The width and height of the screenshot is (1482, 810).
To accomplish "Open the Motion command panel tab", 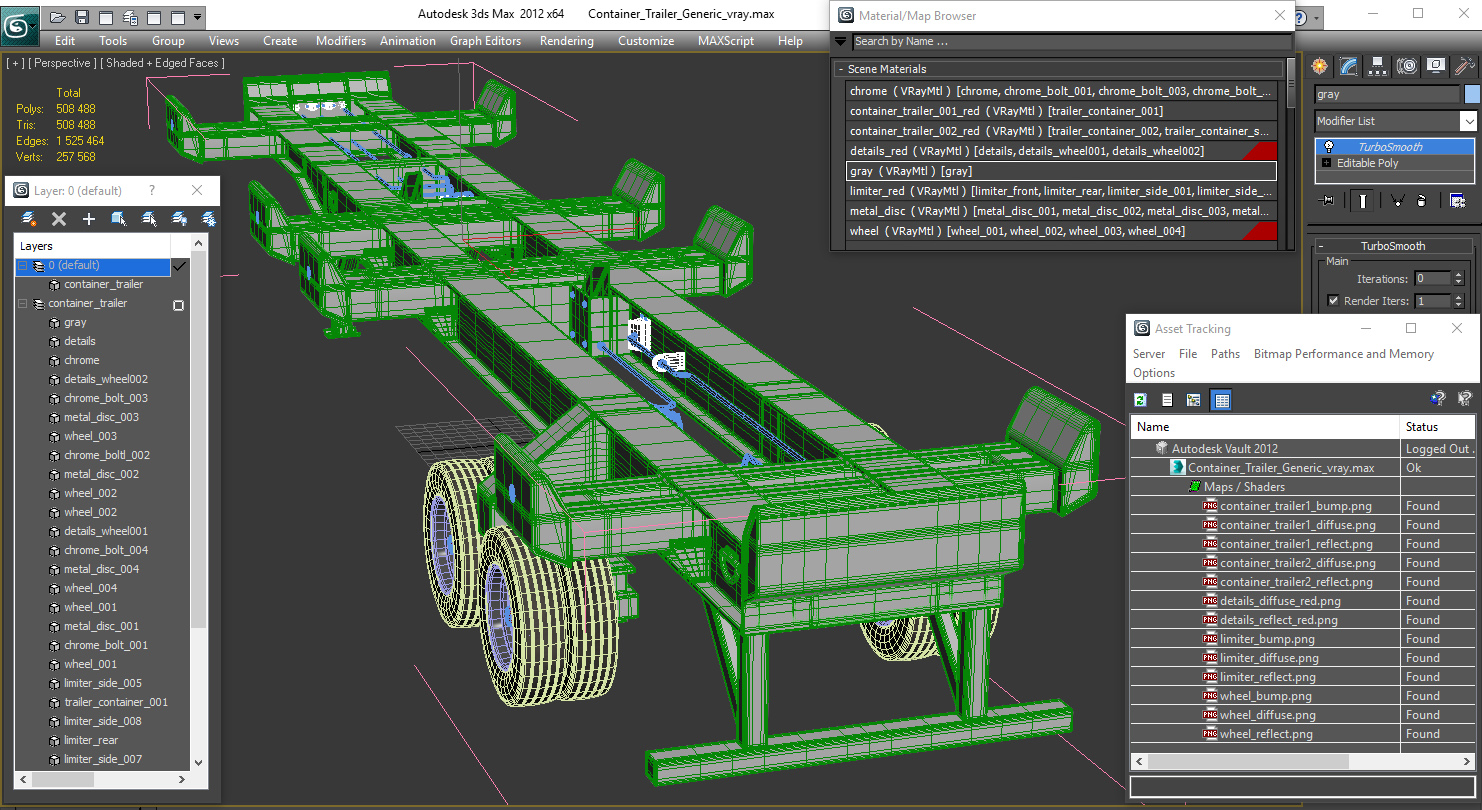I will 1407,66.
